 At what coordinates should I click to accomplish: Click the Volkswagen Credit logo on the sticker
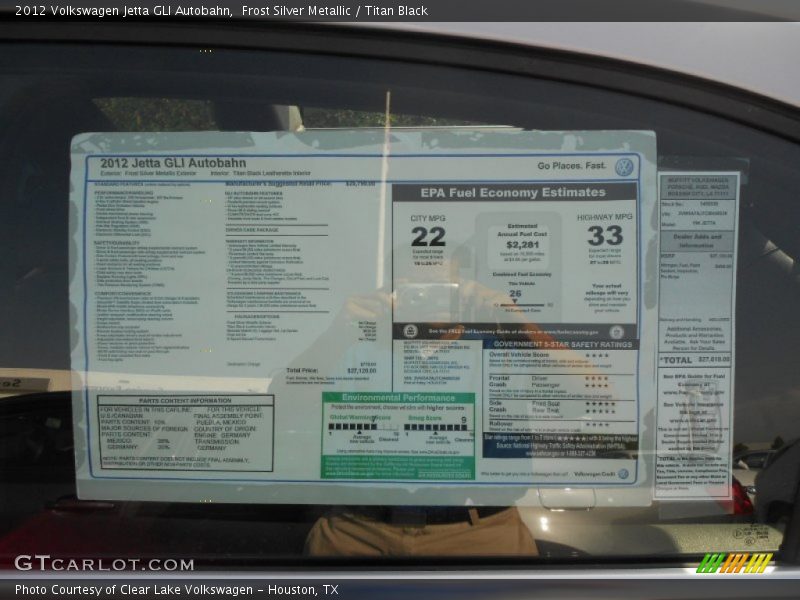[x=623, y=474]
